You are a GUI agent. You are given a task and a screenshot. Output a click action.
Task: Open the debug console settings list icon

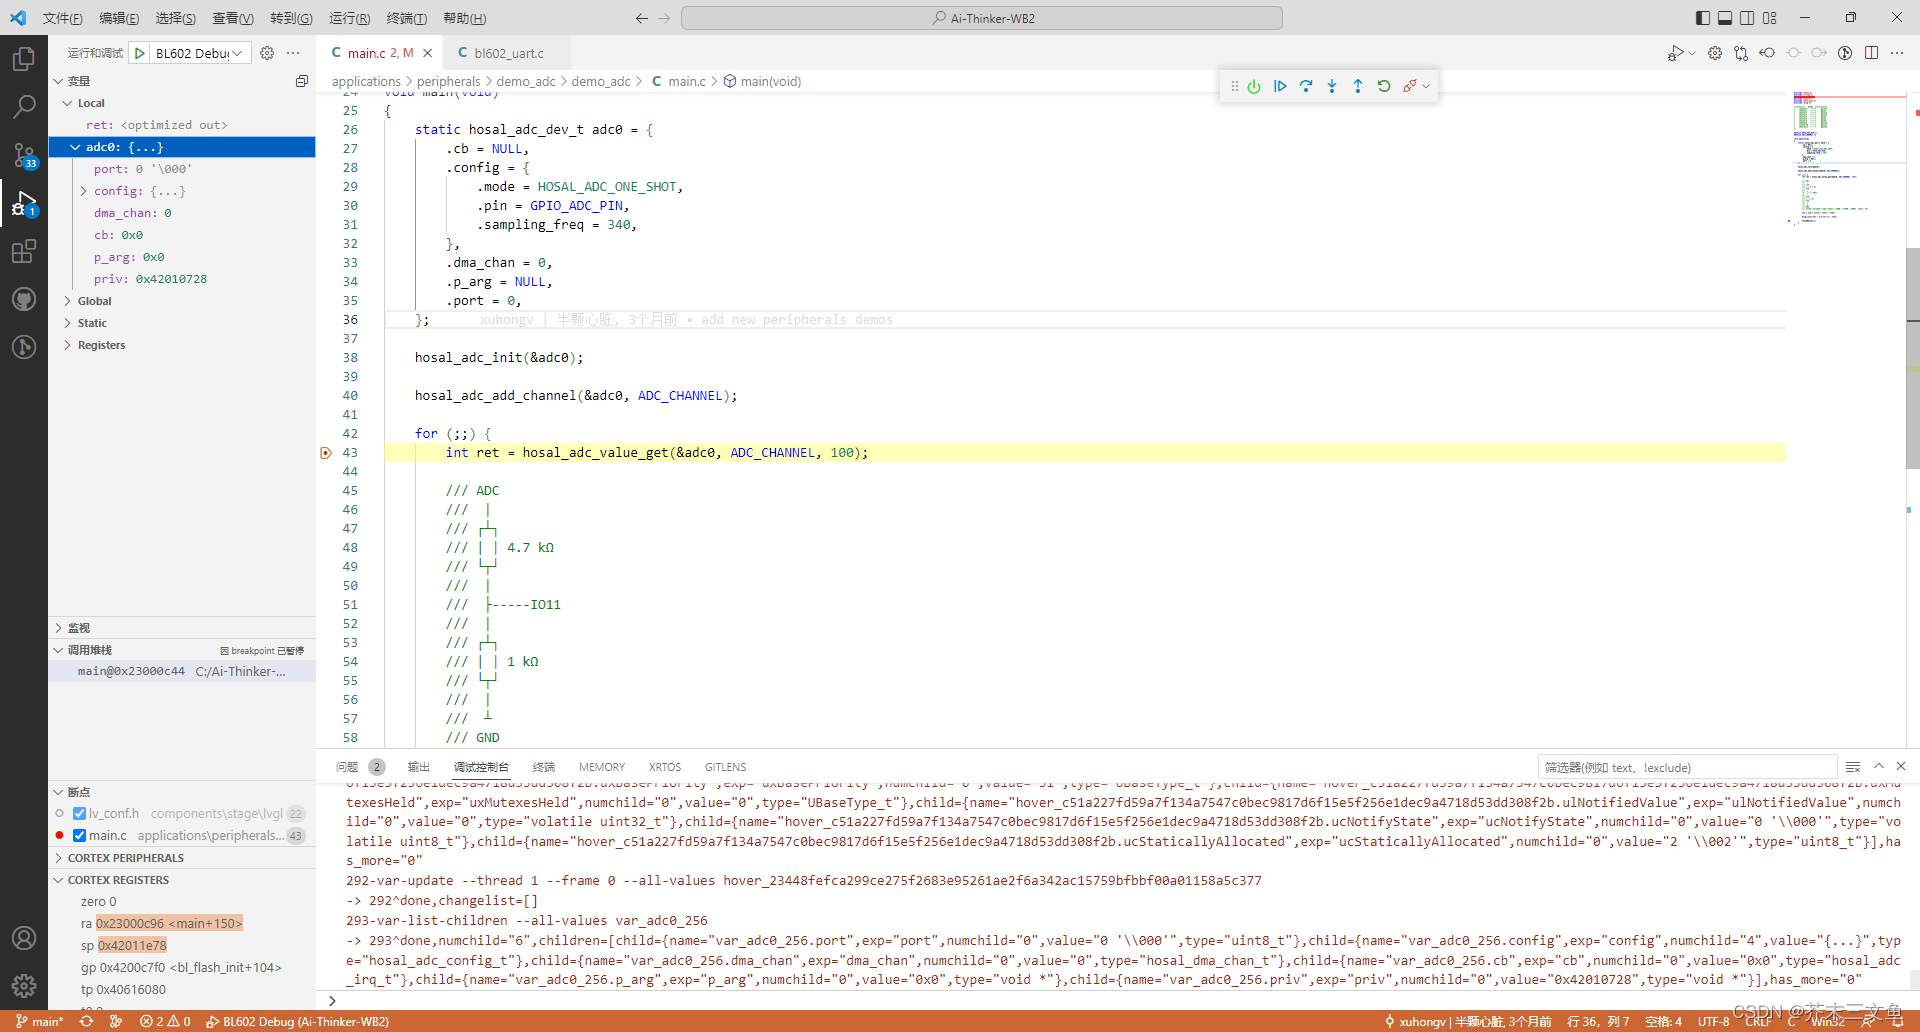(1853, 767)
